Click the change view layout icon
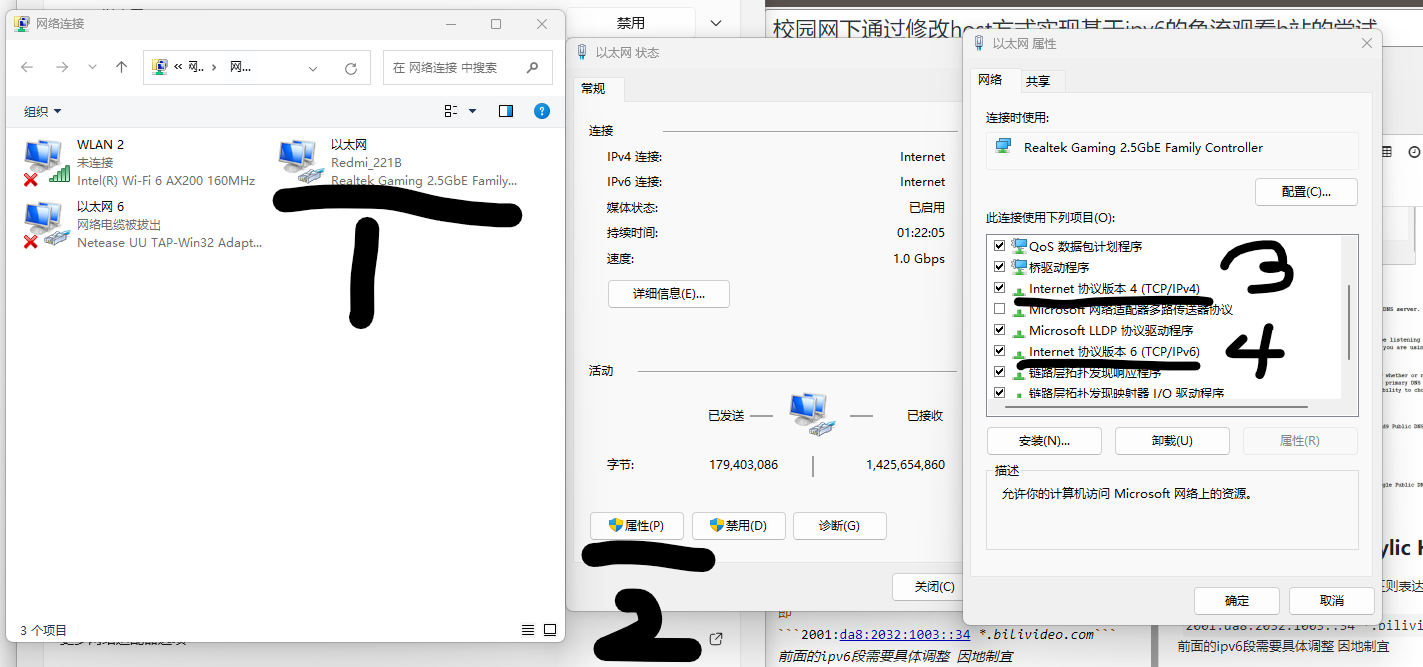Screen dimensions: 1423x667 (451, 111)
